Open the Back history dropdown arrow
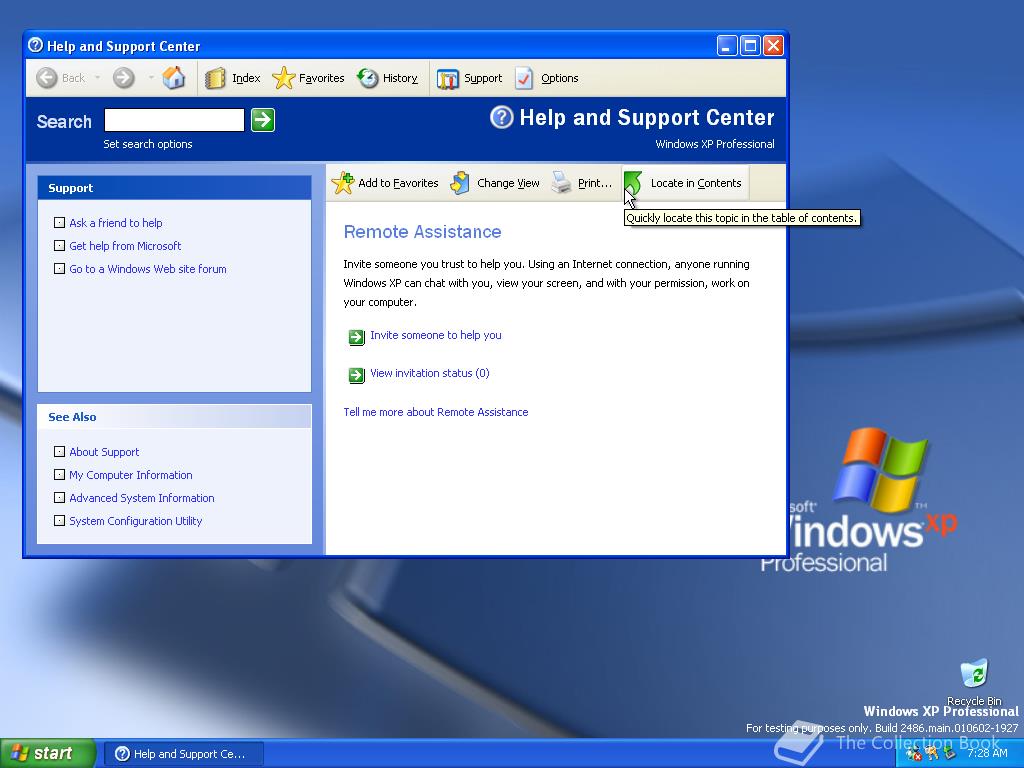 [x=97, y=78]
